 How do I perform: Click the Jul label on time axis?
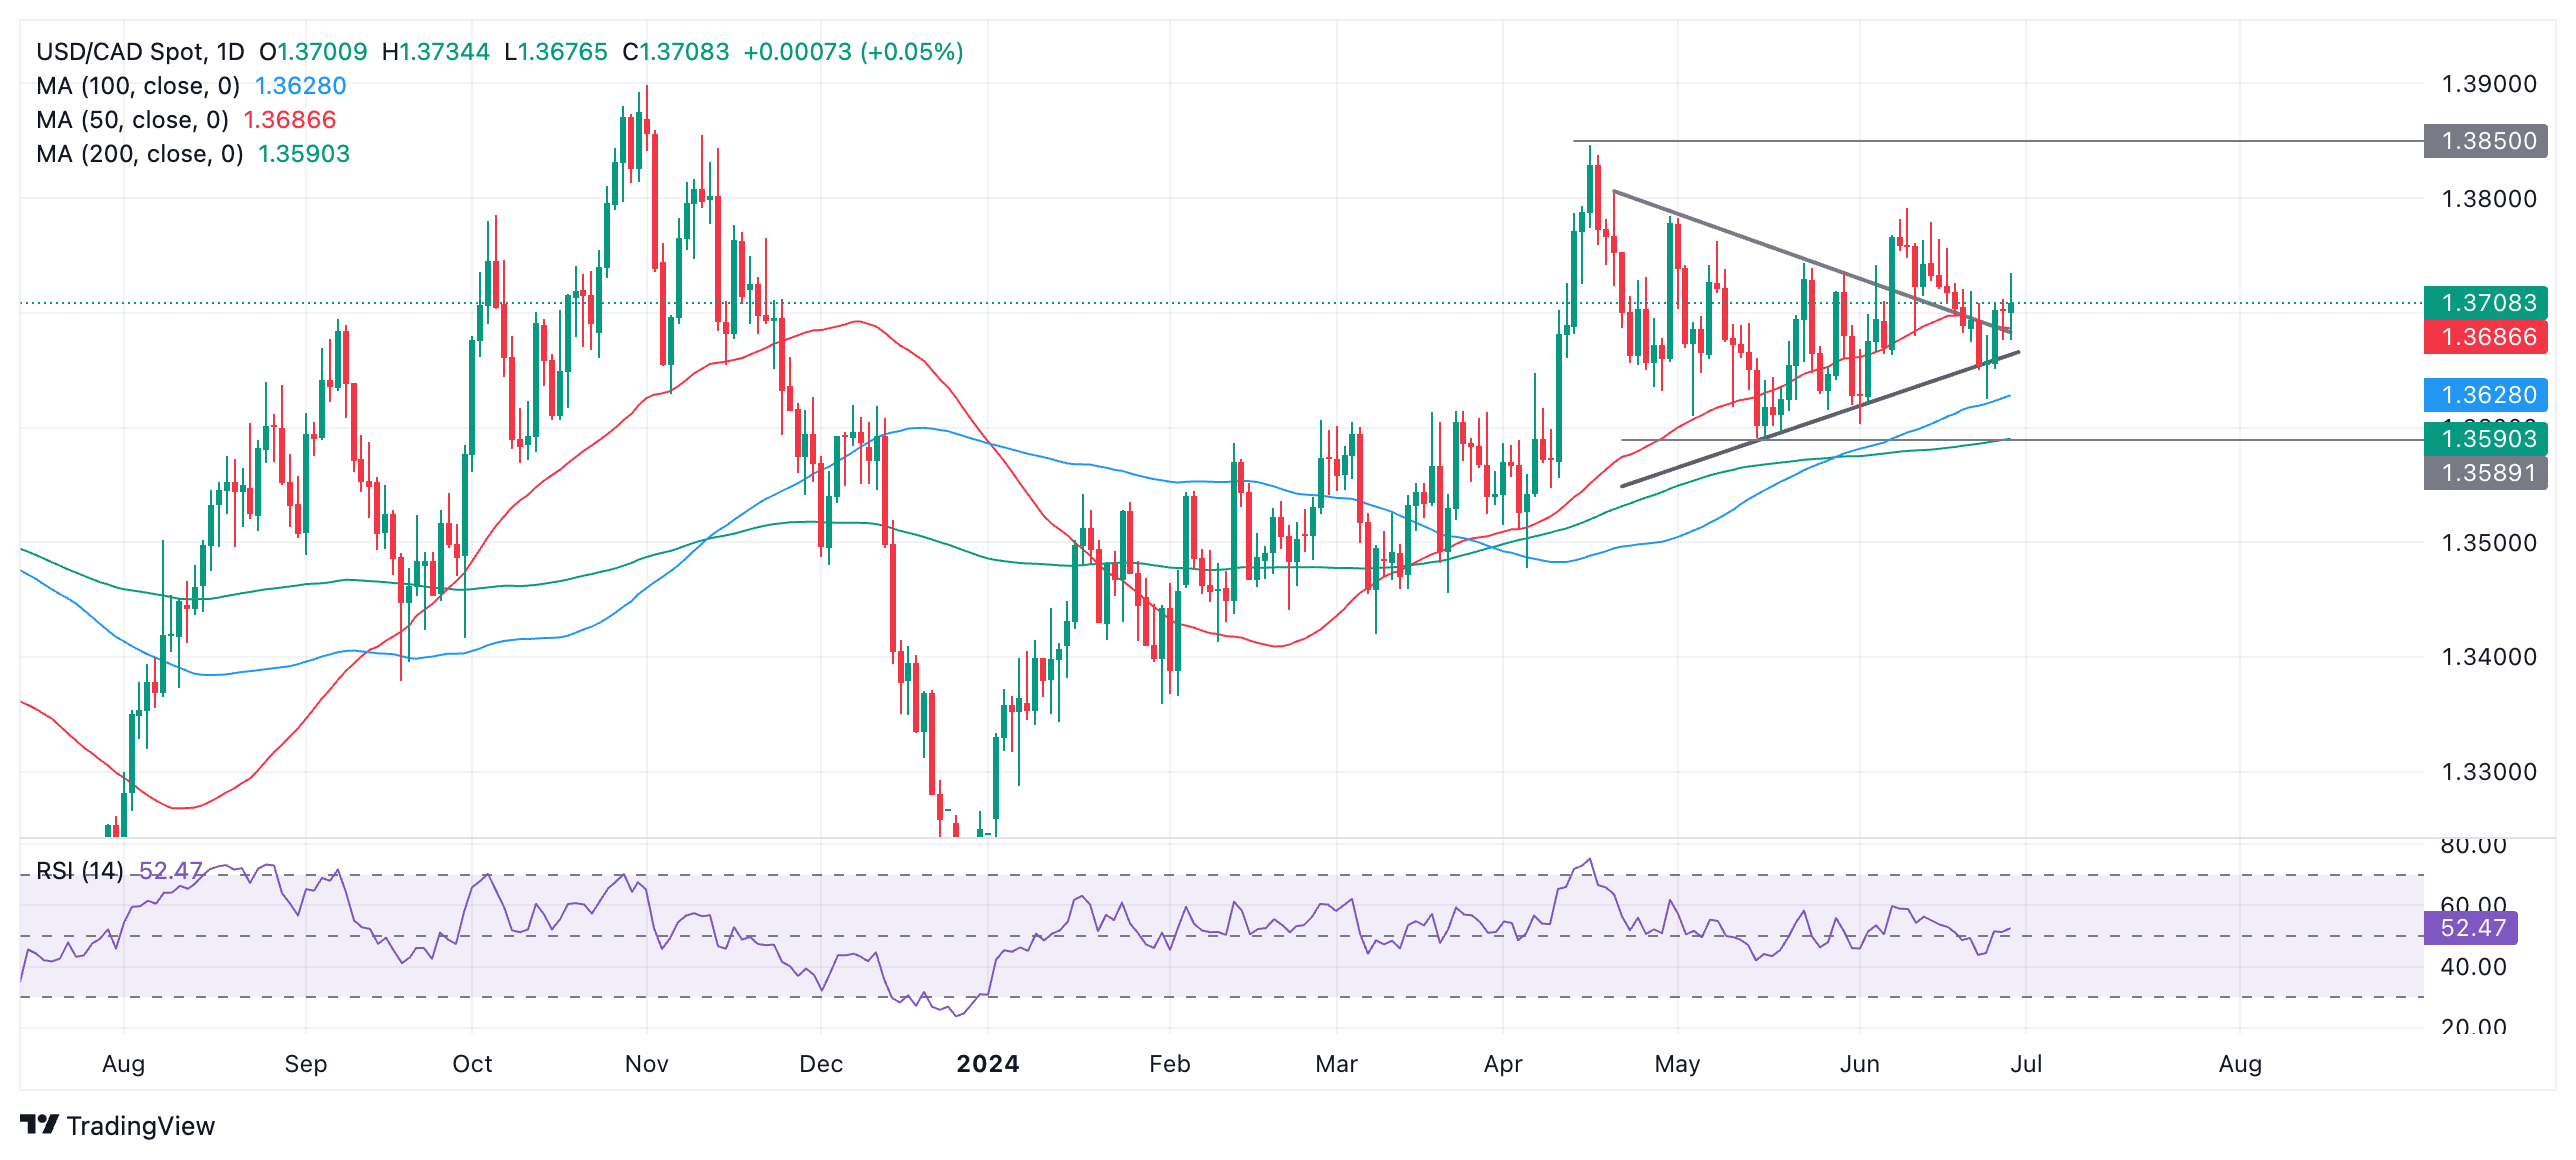pos(2026,1064)
